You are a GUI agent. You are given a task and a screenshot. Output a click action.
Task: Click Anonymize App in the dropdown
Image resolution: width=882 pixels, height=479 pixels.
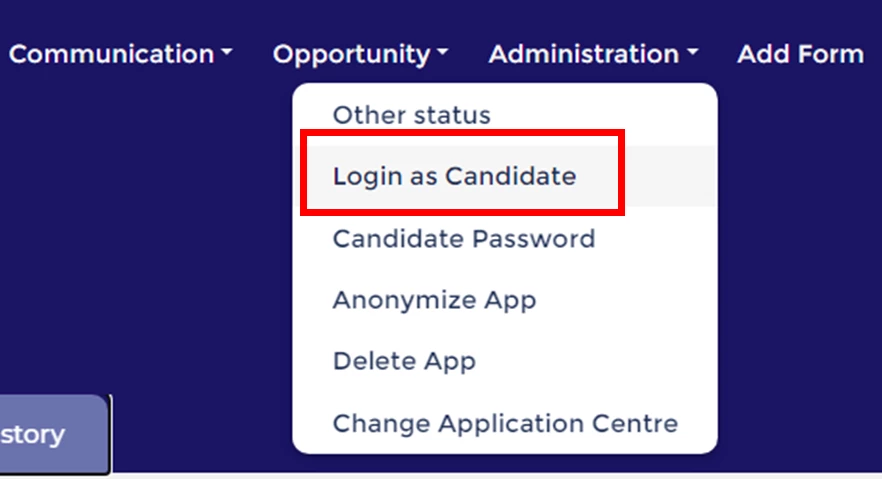[x=434, y=300]
